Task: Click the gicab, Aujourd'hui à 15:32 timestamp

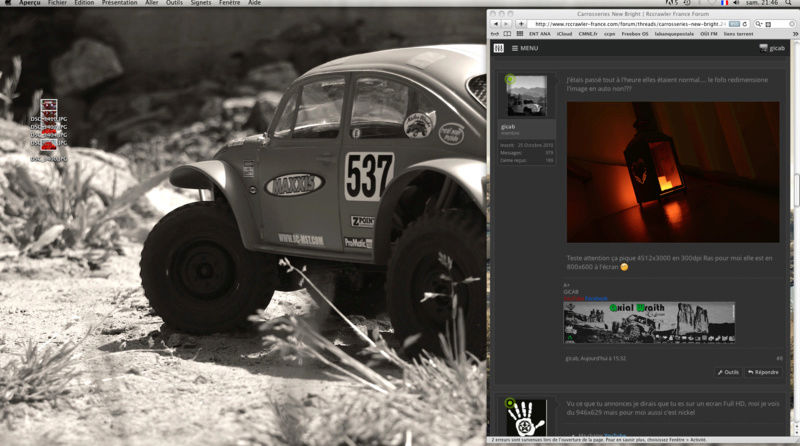Action: pyautogui.click(x=595, y=358)
